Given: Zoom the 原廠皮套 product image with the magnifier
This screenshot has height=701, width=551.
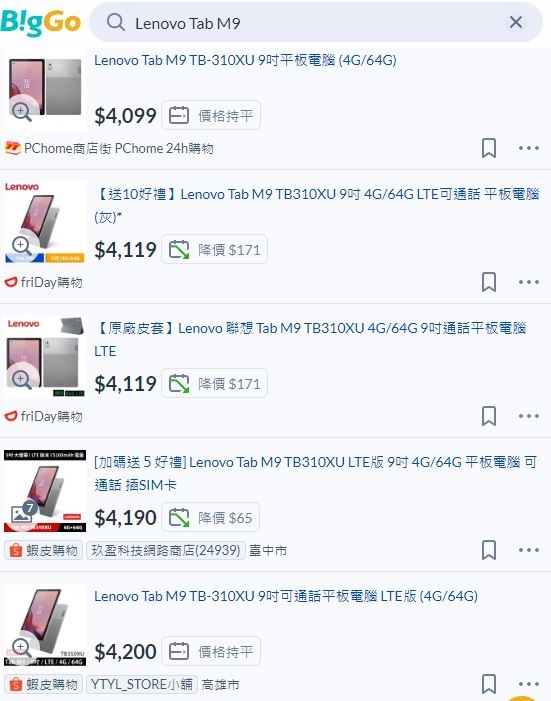Looking at the screenshot, I should pos(21,380).
